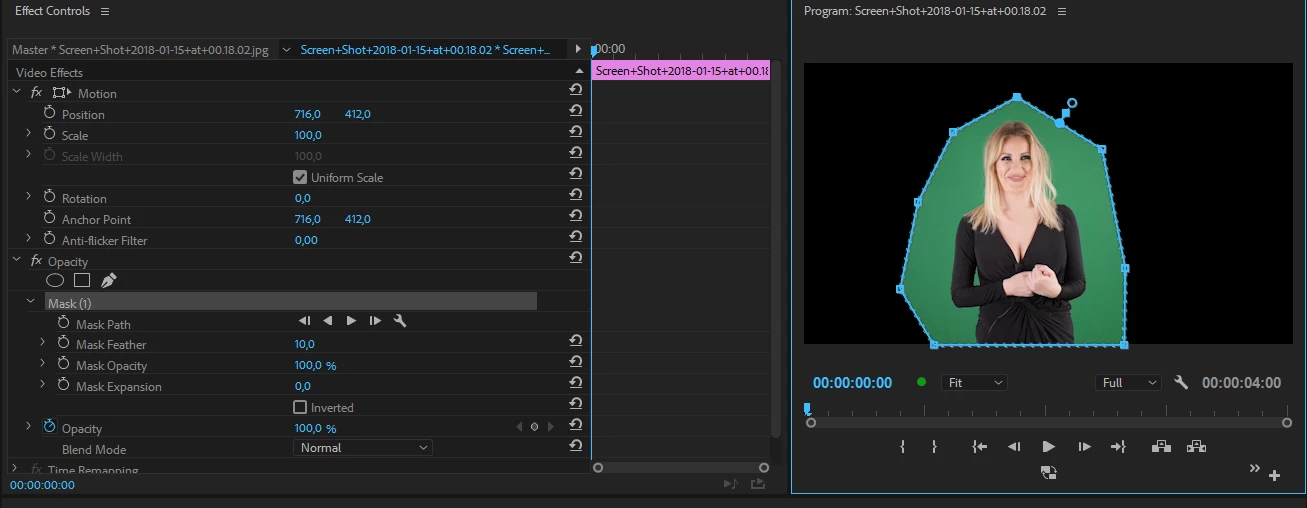Image resolution: width=1307 pixels, height=508 pixels.
Task: Collapse the Motion effect group
Action: tap(16, 92)
